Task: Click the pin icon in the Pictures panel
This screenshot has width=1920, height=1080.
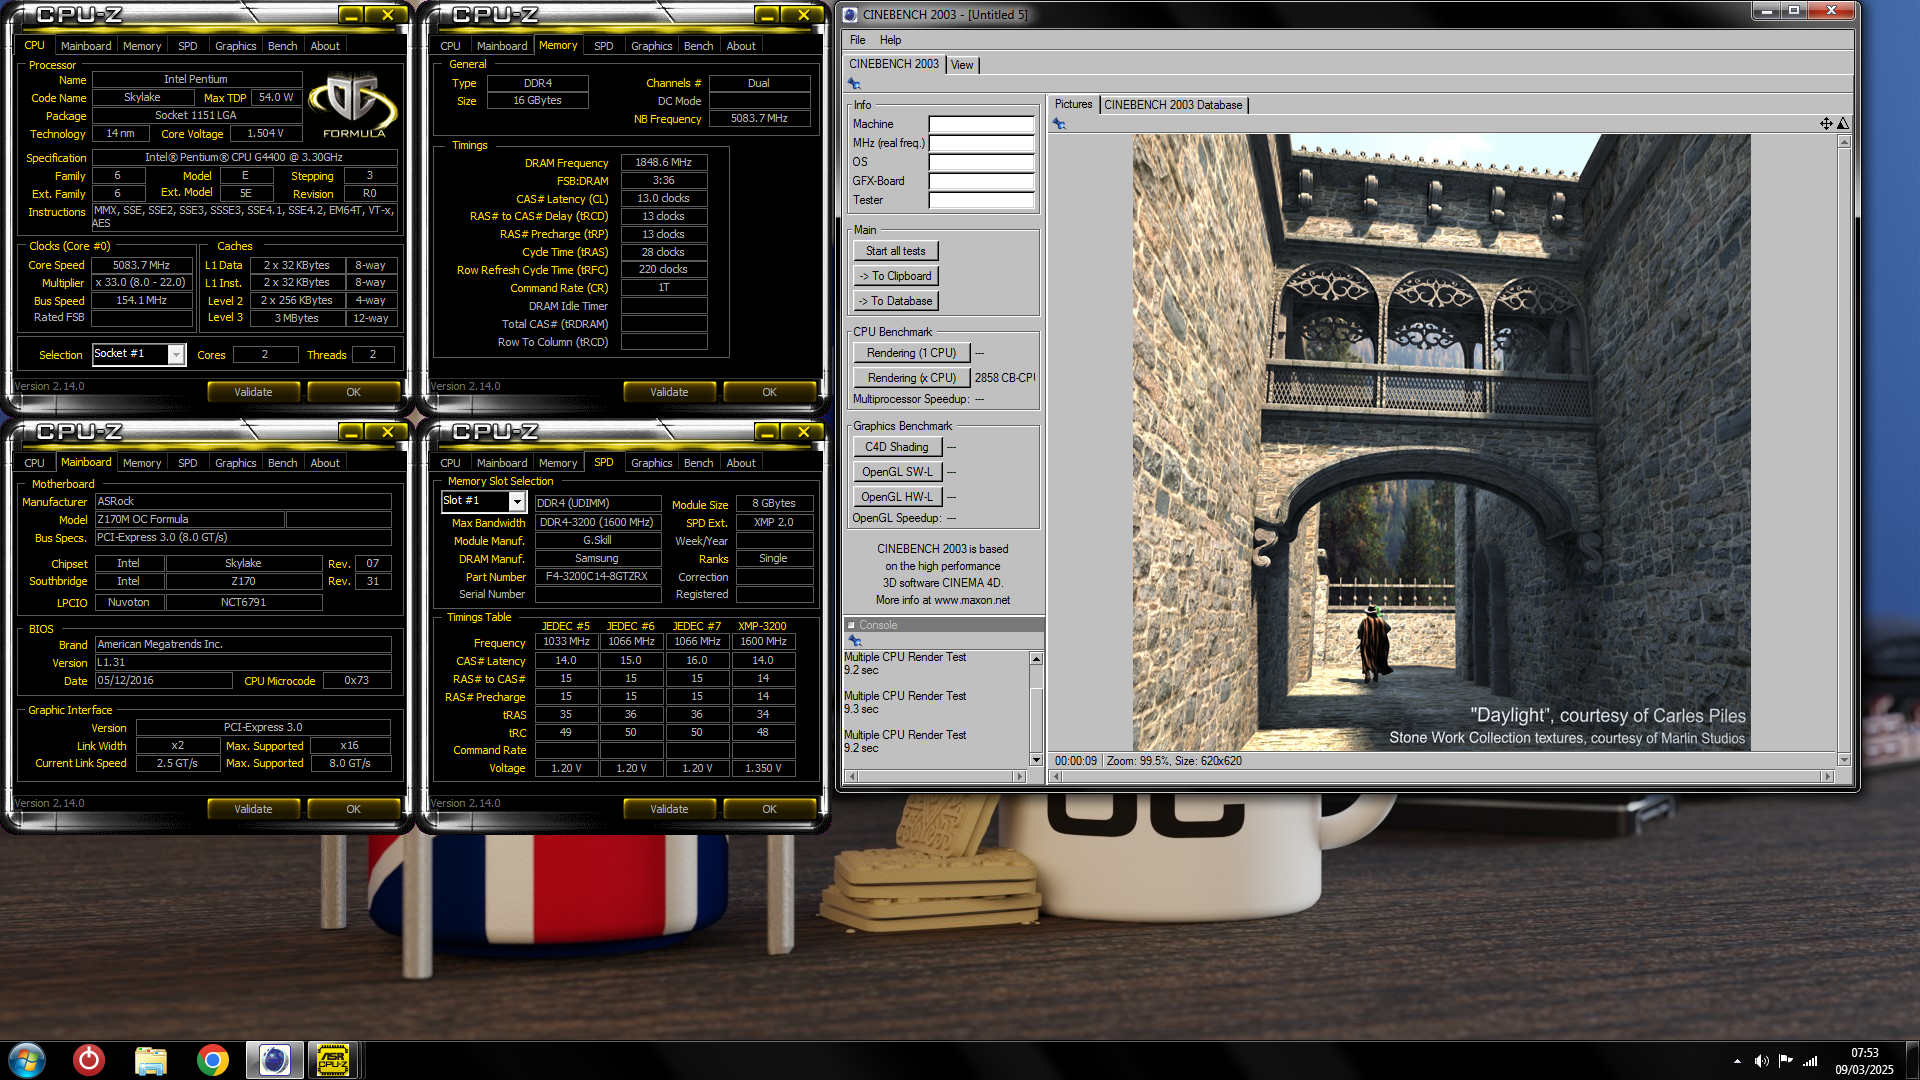Action: [1059, 124]
